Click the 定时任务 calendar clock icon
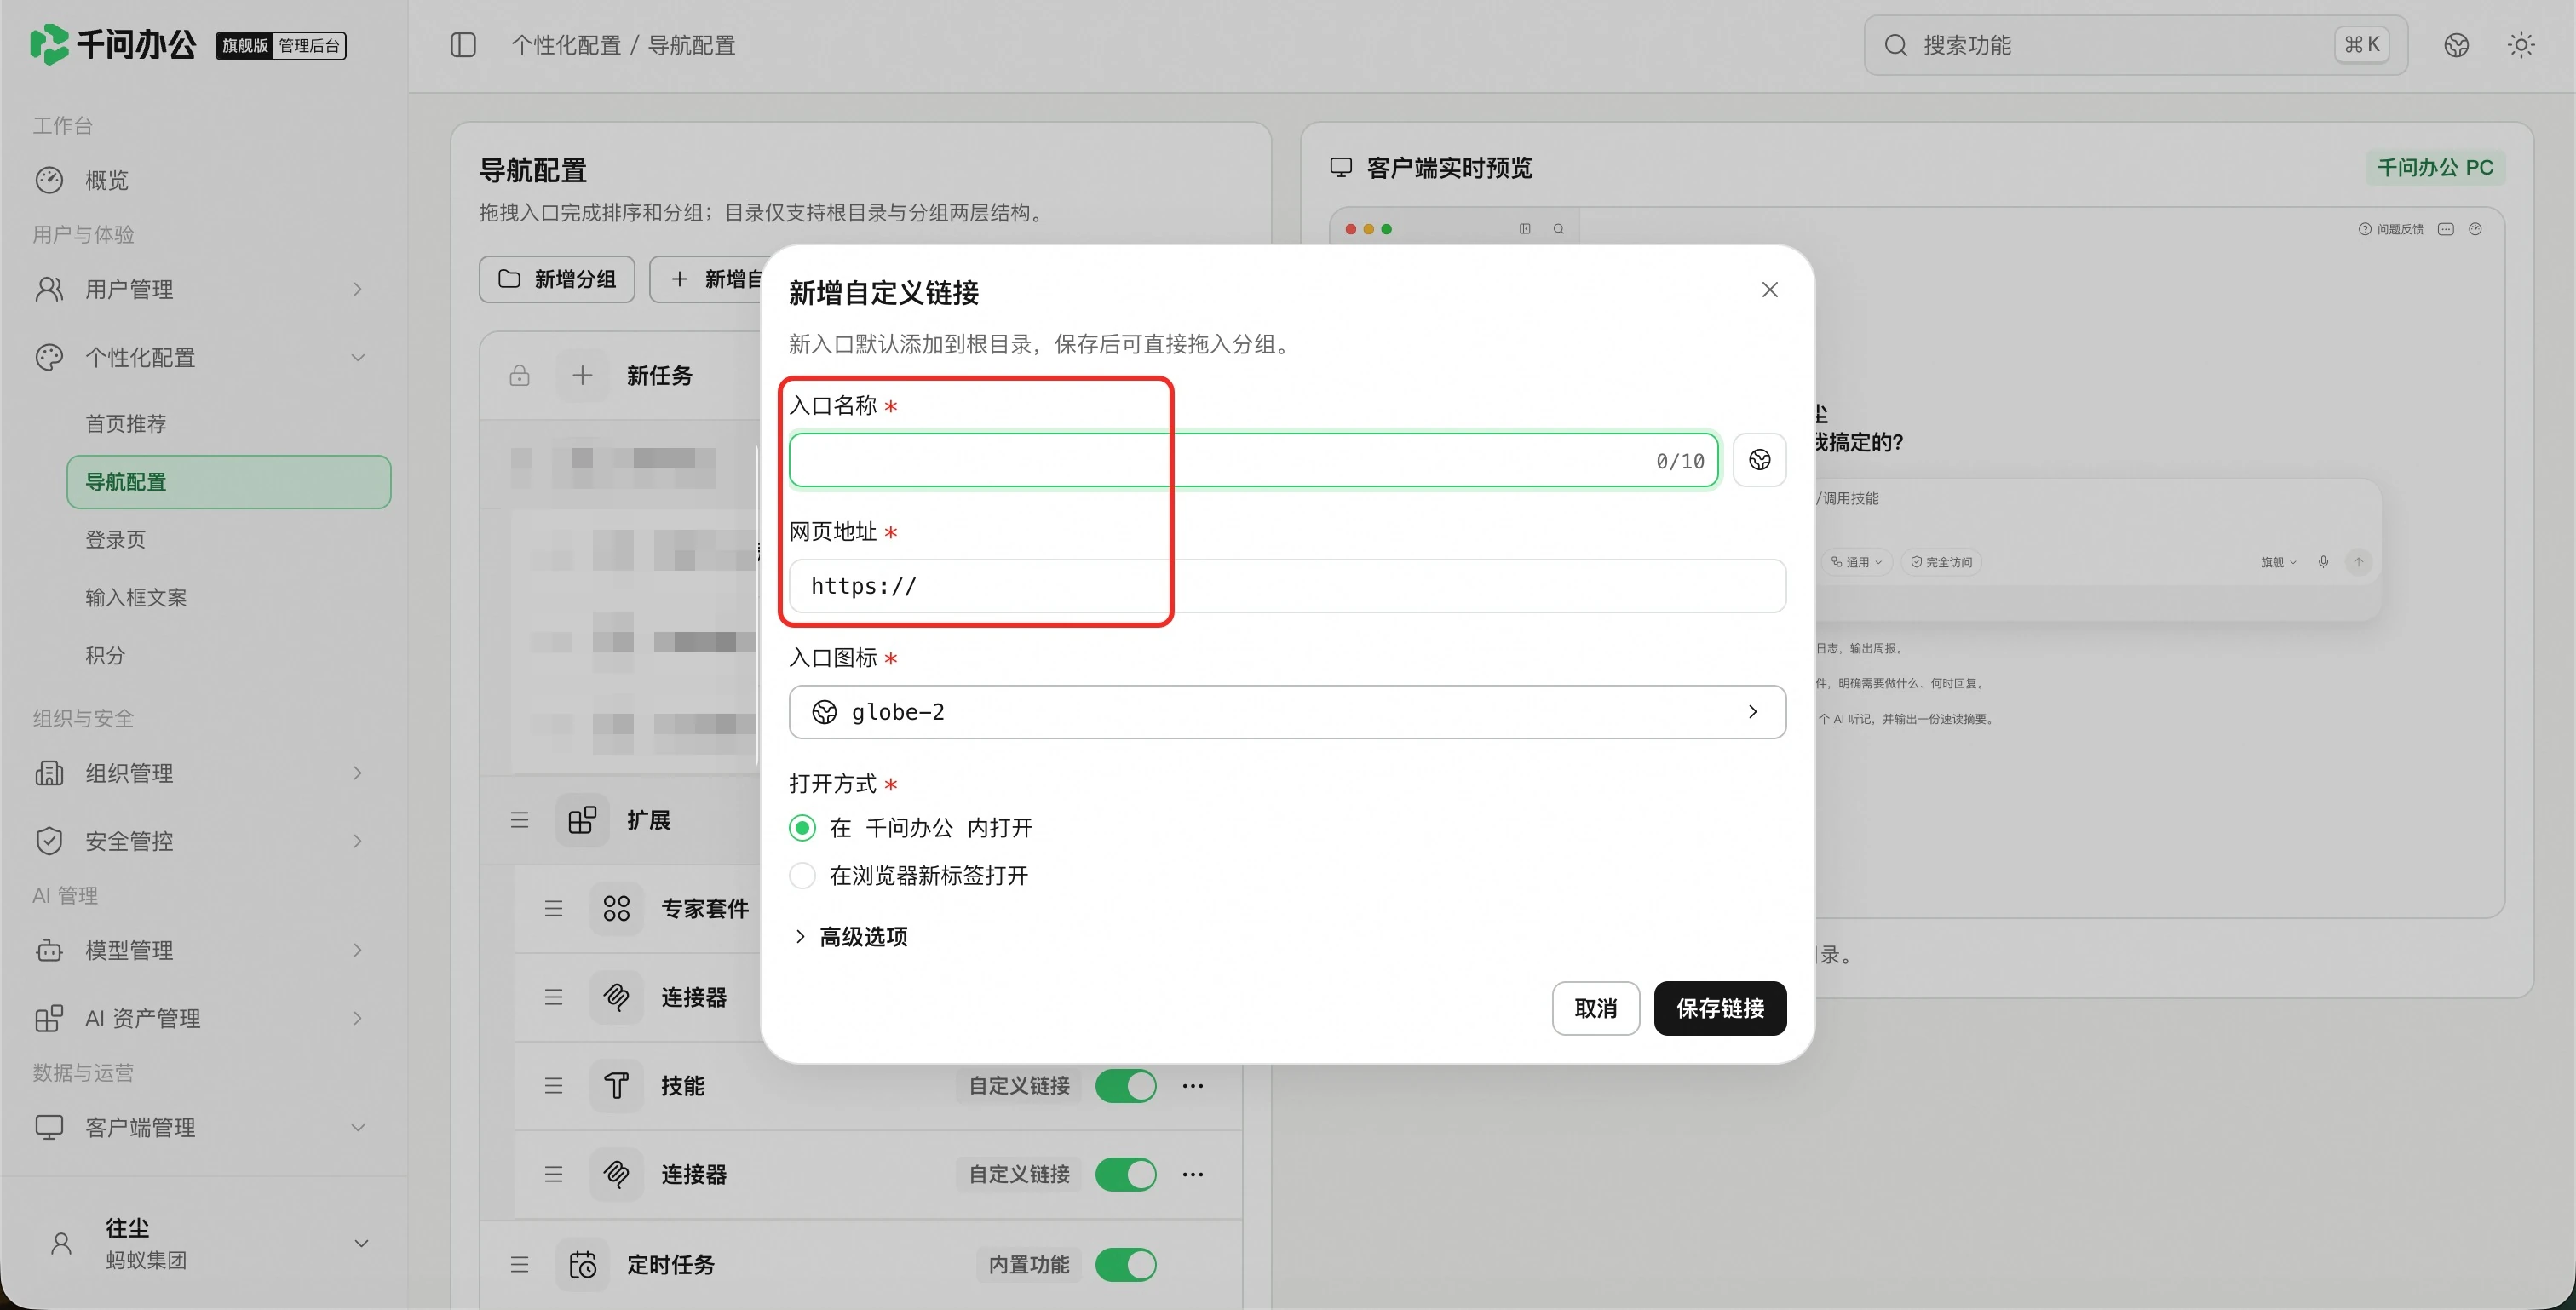2576x1310 pixels. (582, 1264)
